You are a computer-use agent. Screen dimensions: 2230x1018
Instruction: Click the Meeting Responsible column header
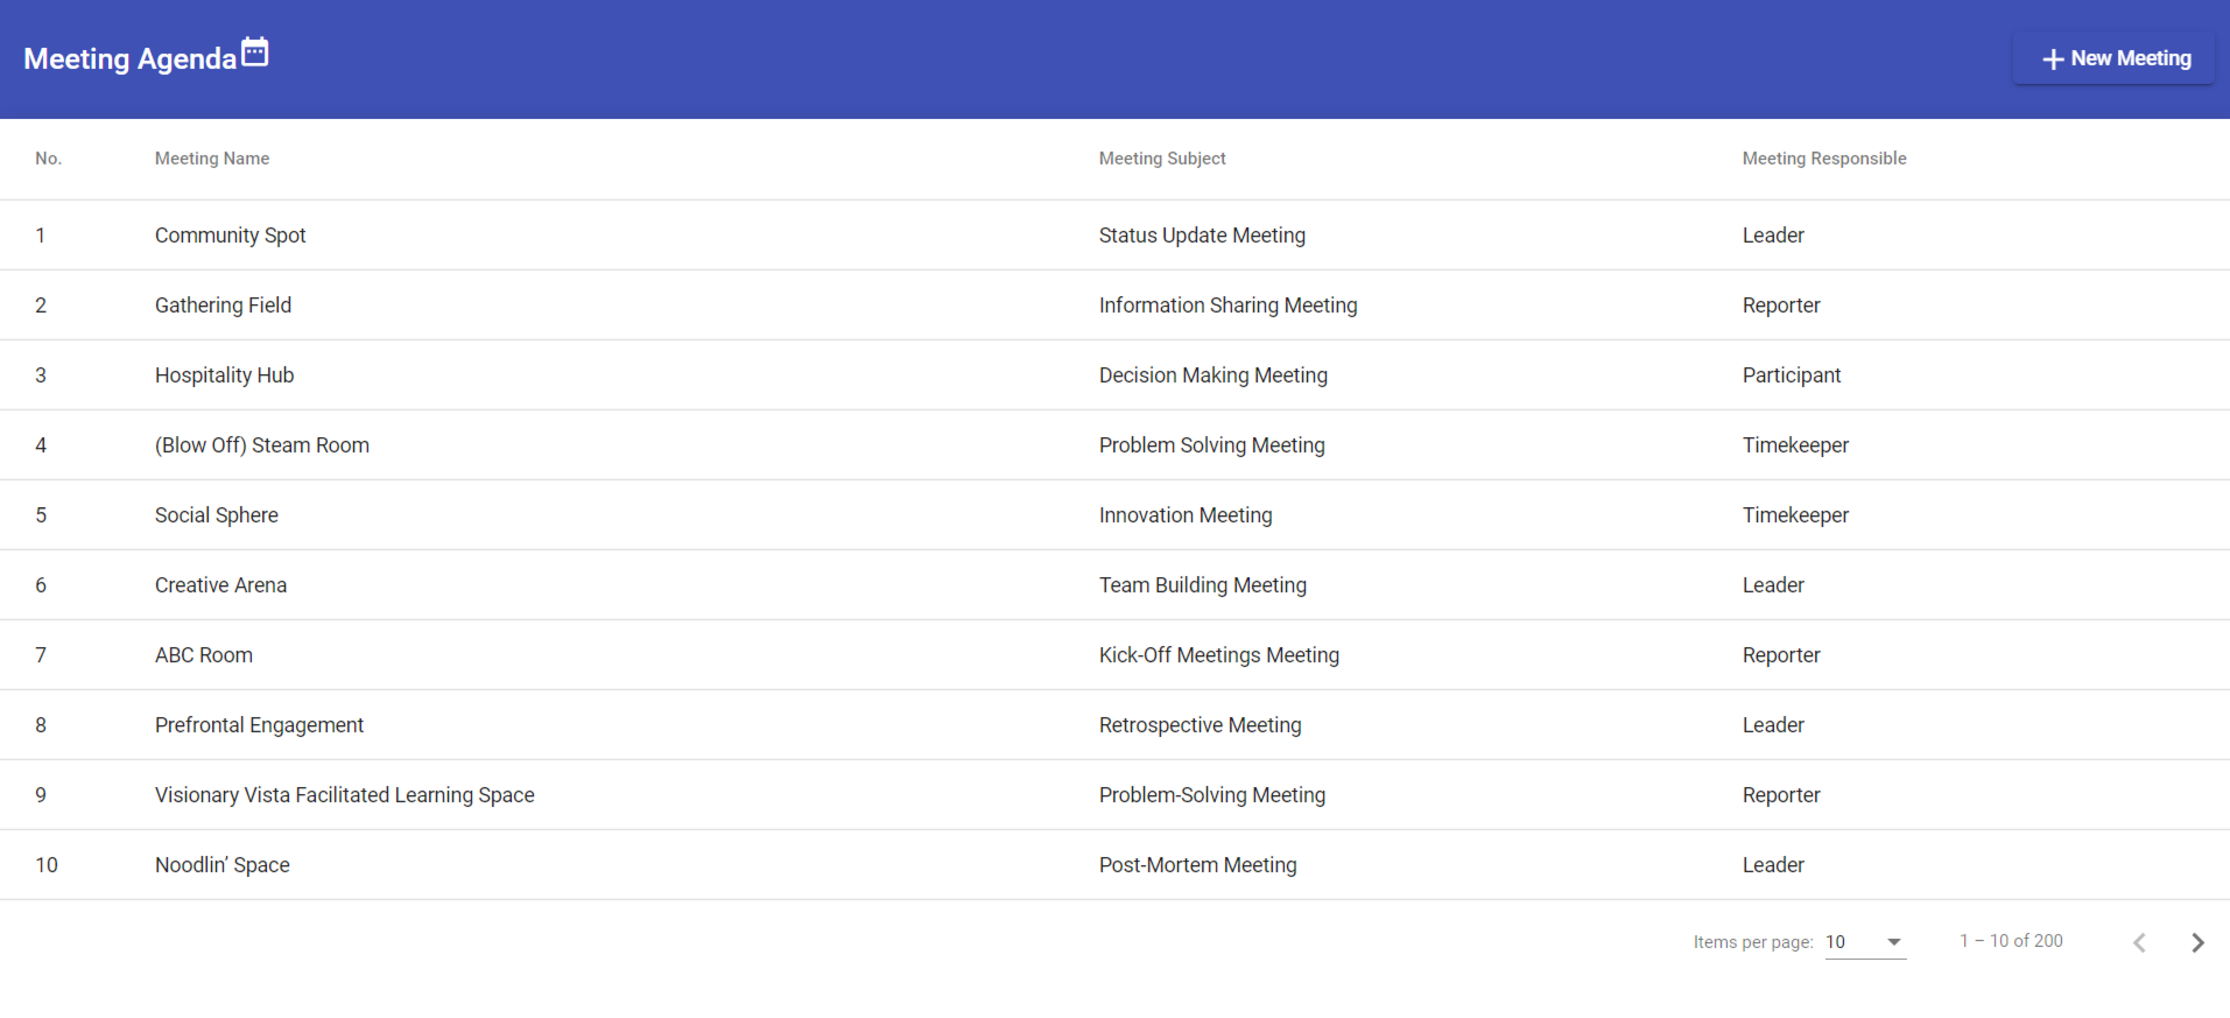click(1823, 158)
